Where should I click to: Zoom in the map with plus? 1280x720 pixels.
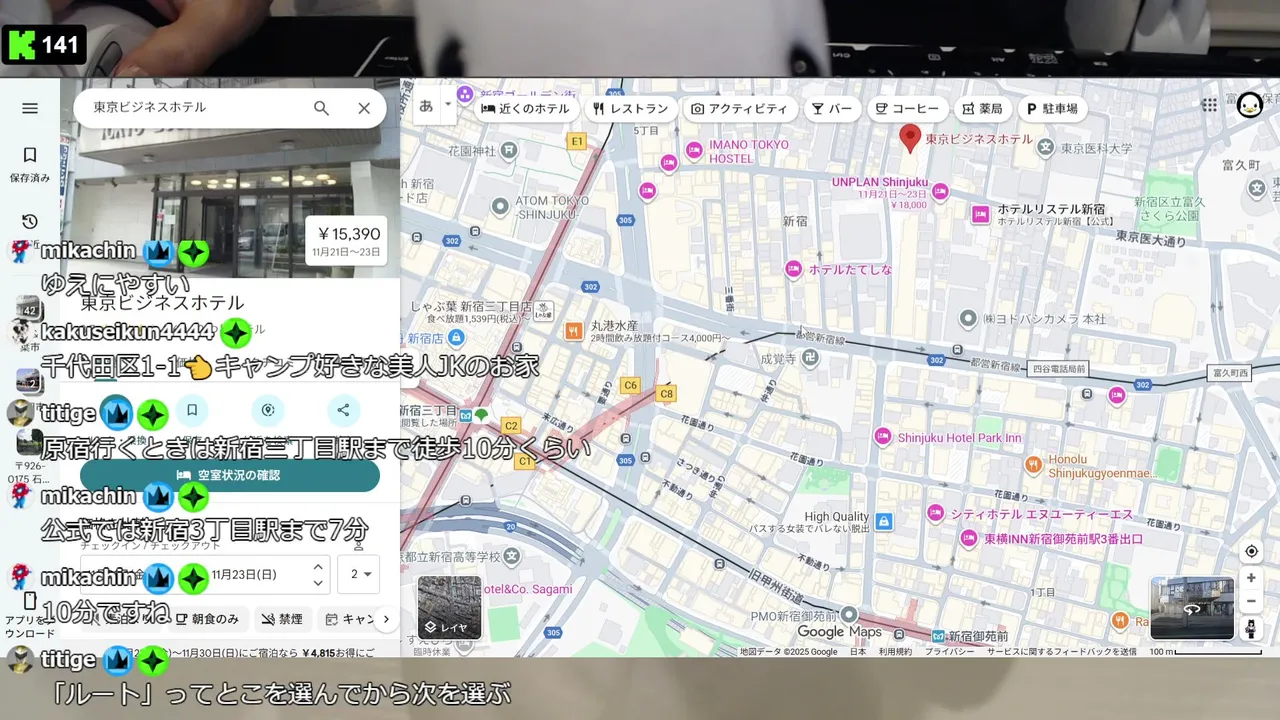click(1251, 578)
